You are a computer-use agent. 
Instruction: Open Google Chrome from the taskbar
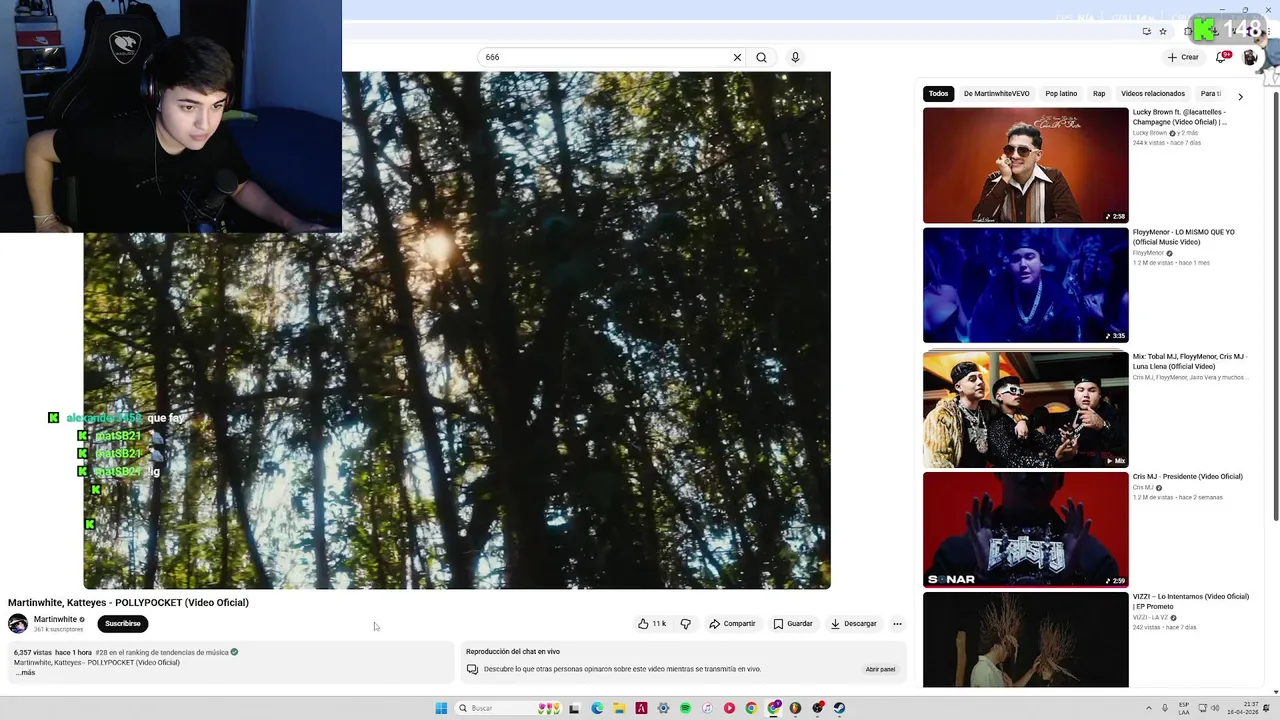751,708
